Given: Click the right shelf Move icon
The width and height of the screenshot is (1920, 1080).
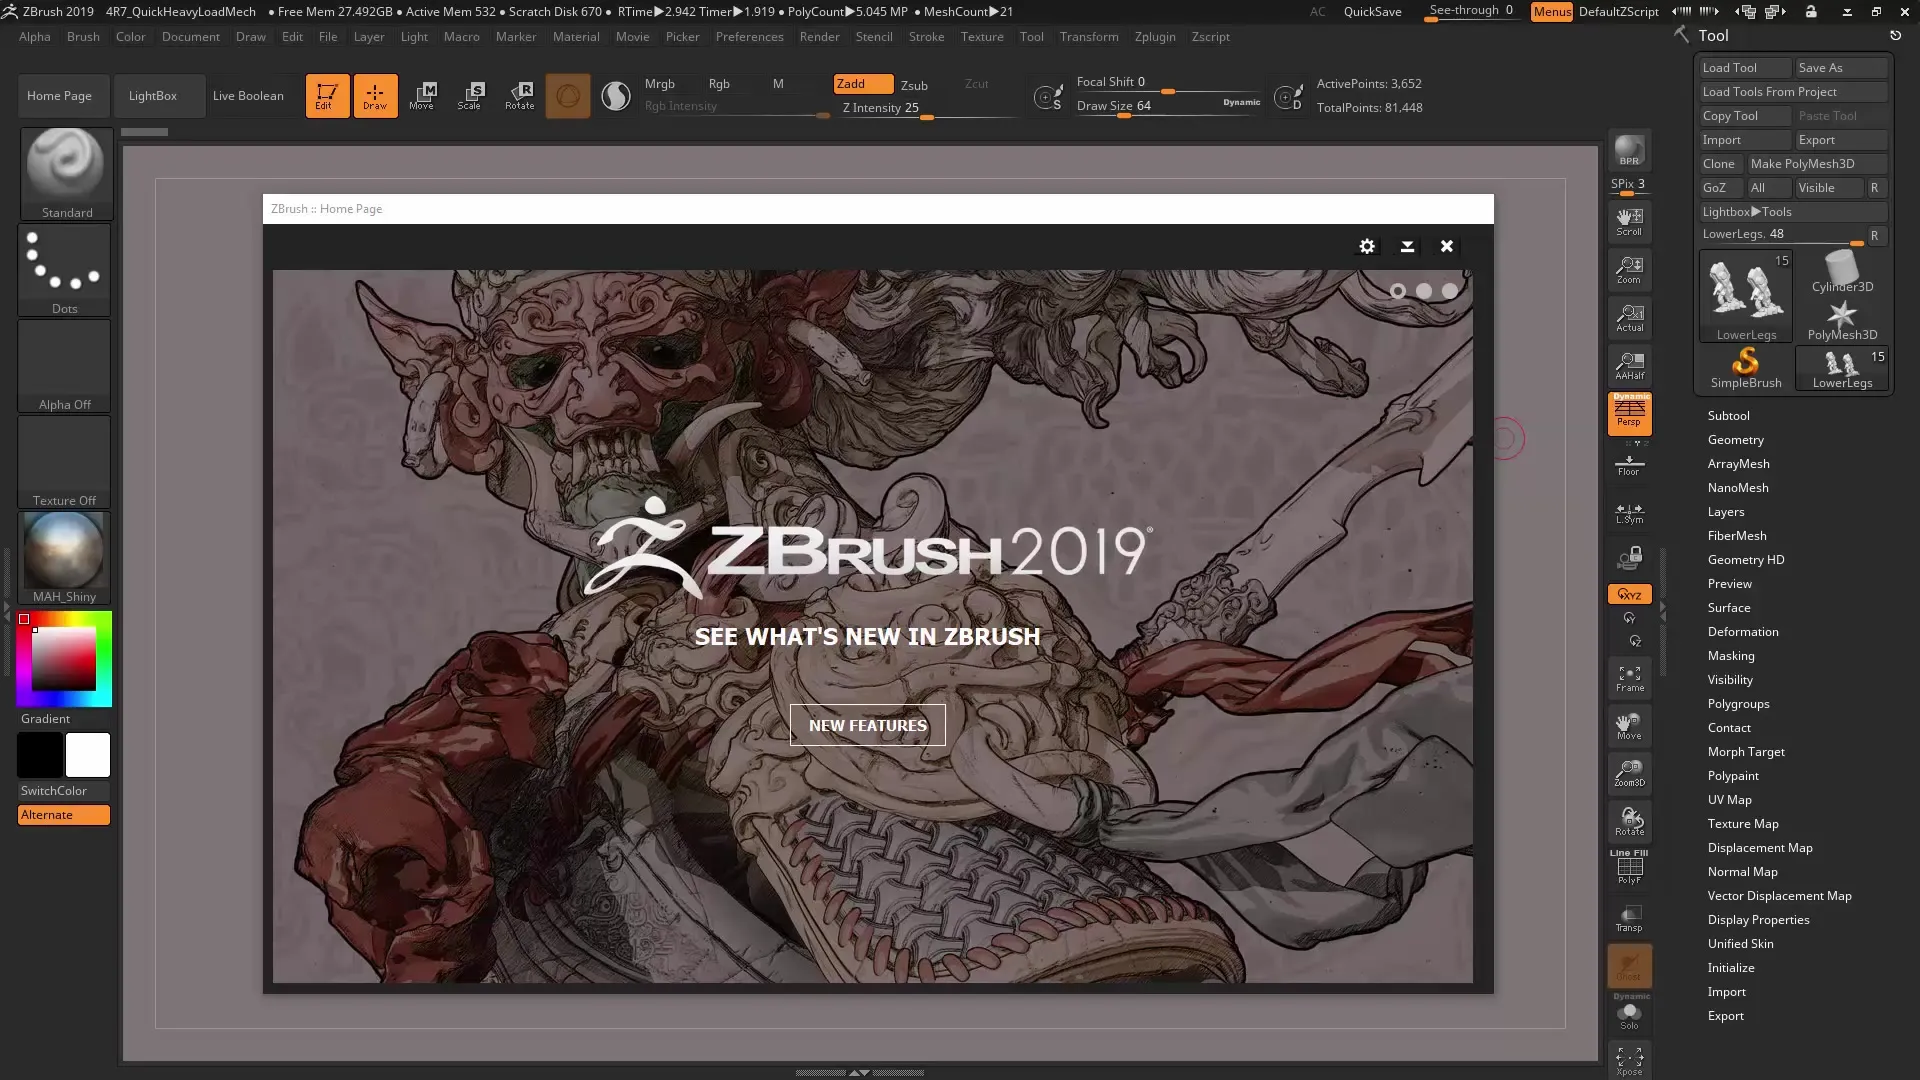Looking at the screenshot, I should pos(1629,726).
